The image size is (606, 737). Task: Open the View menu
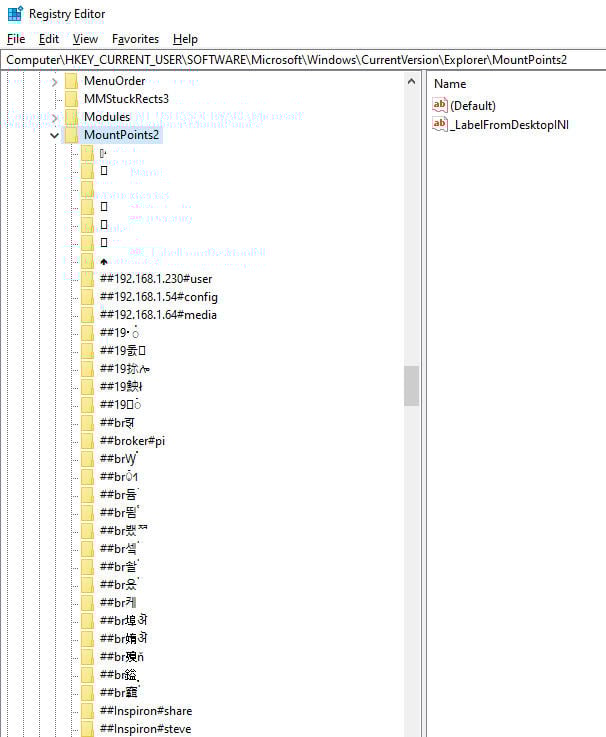tap(85, 39)
